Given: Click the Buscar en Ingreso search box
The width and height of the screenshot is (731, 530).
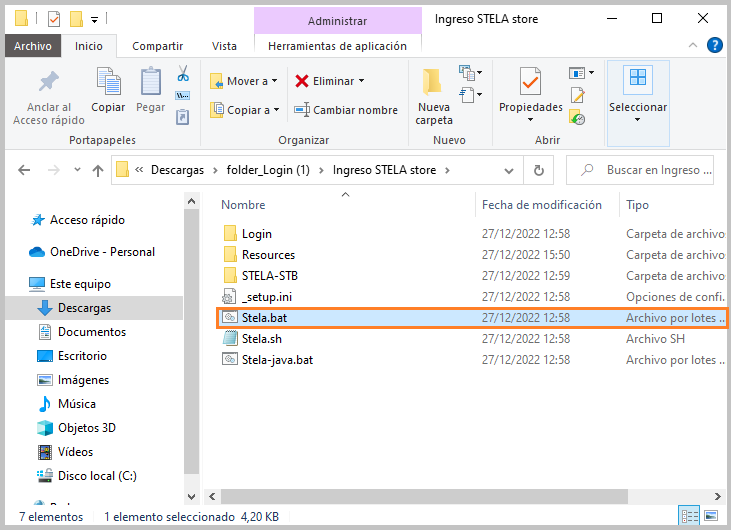Looking at the screenshot, I should tap(640, 170).
